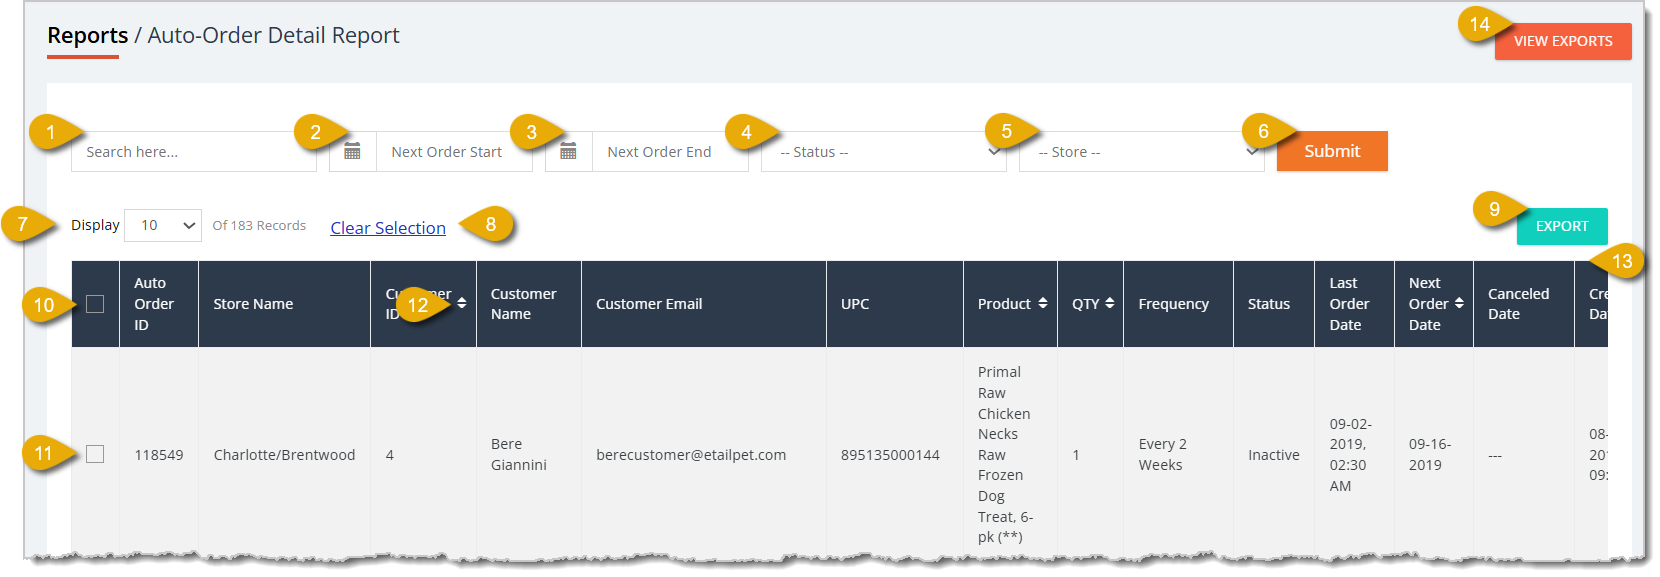
Task: Click the VIEW EXPORTS button
Action: click(1563, 41)
